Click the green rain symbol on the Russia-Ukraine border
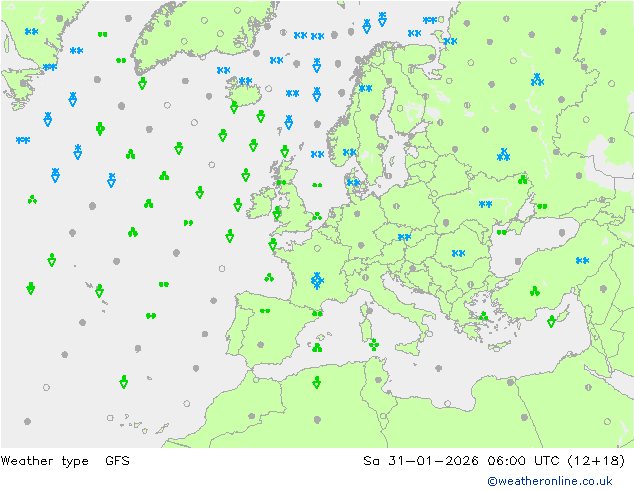The height and width of the screenshot is (490, 634). coord(523,179)
